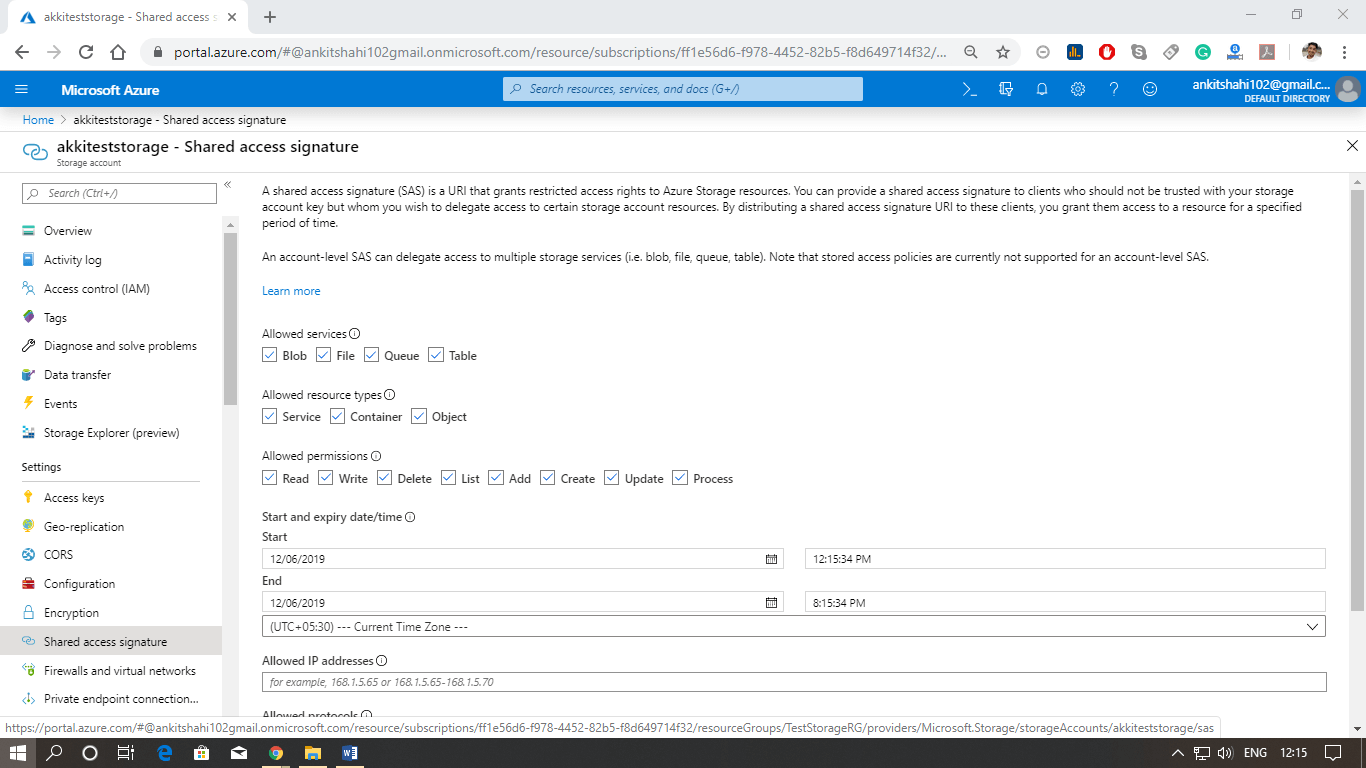Viewport: 1366px width, 768px height.
Task: Open Storage Explorer (preview)
Action: [x=112, y=433]
